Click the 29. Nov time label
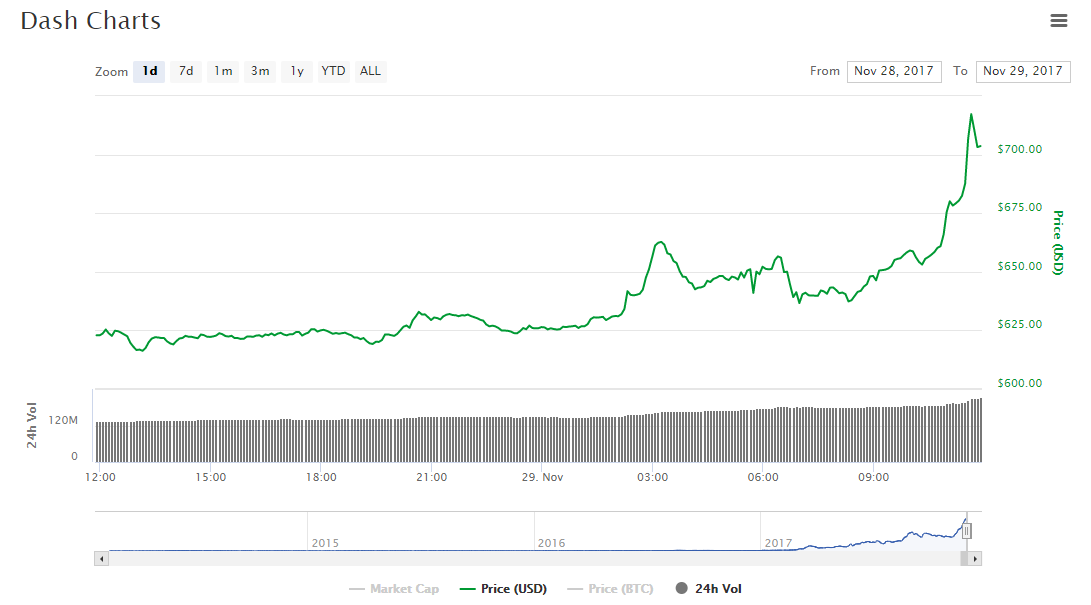Image resolution: width=1091 pixels, height=605 pixels. (x=542, y=477)
